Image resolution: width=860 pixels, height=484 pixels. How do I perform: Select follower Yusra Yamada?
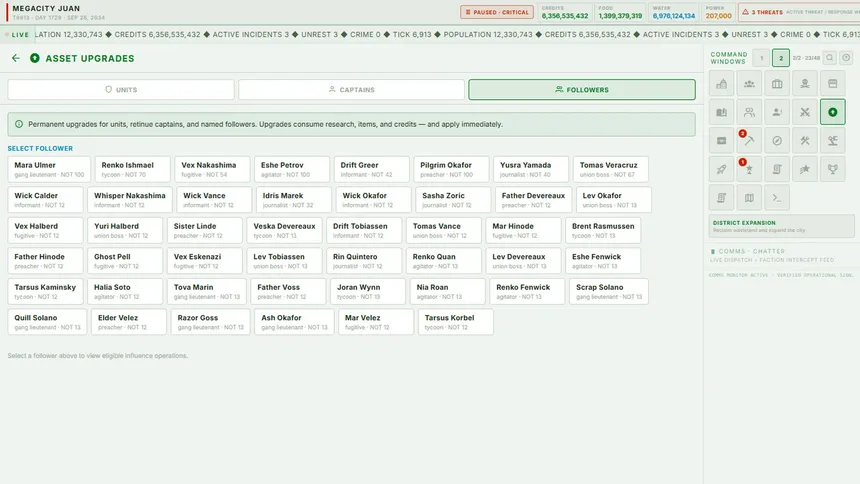[531, 169]
